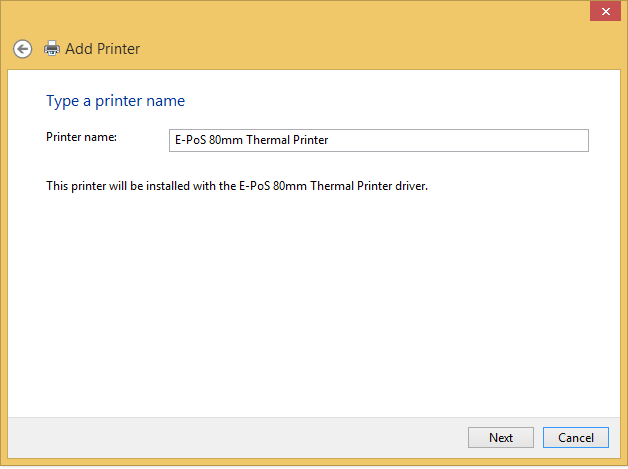Screen dimensions: 628x469
Task: Click the "Add Printer" window title text
Action: [102, 48]
